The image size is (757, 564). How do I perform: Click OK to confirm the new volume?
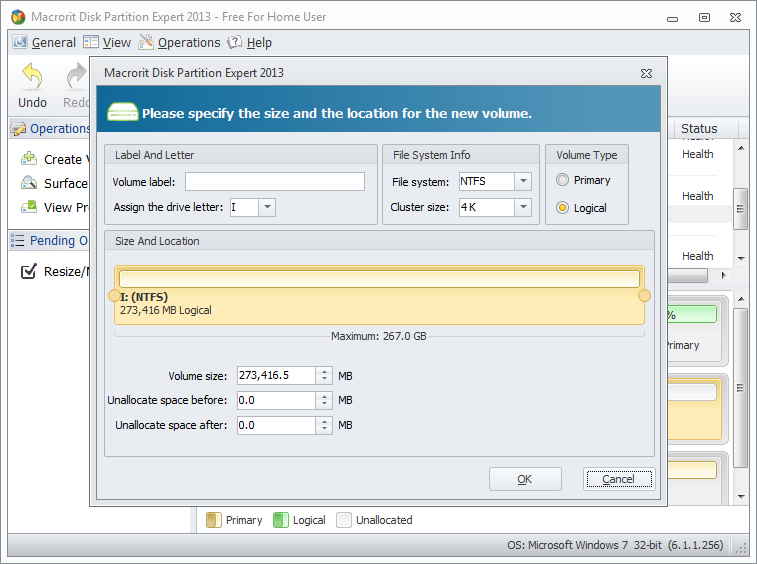tap(525, 479)
